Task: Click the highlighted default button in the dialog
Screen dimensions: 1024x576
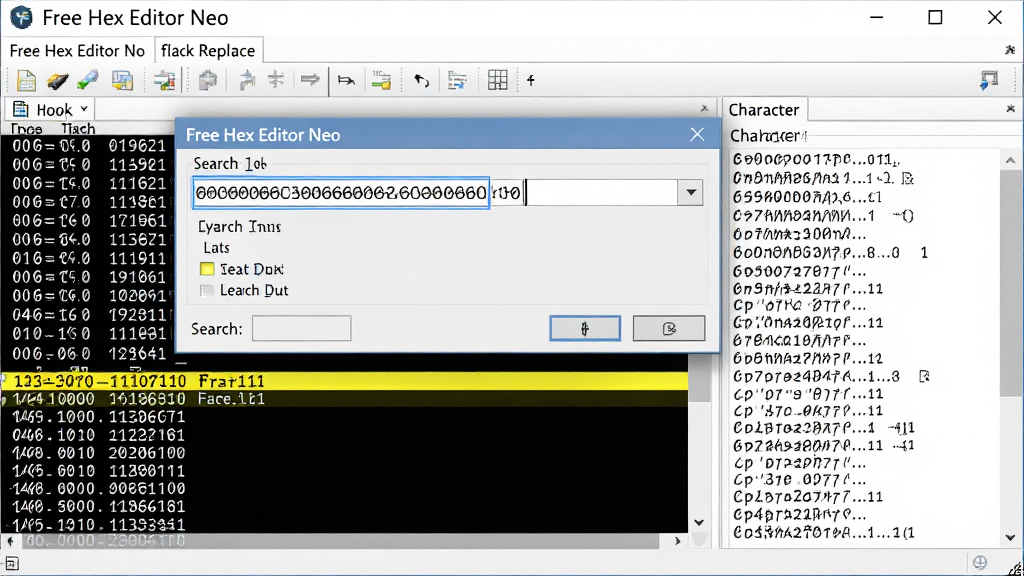Action: click(x=585, y=328)
